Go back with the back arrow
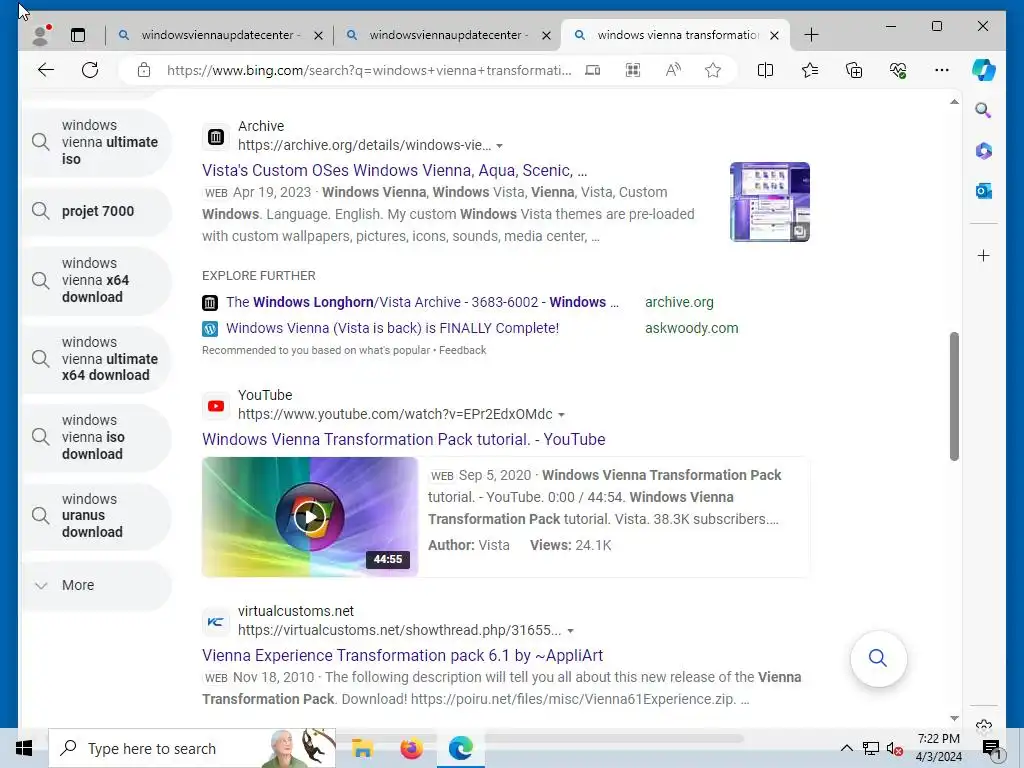The height and width of the screenshot is (768, 1024). pos(46,70)
